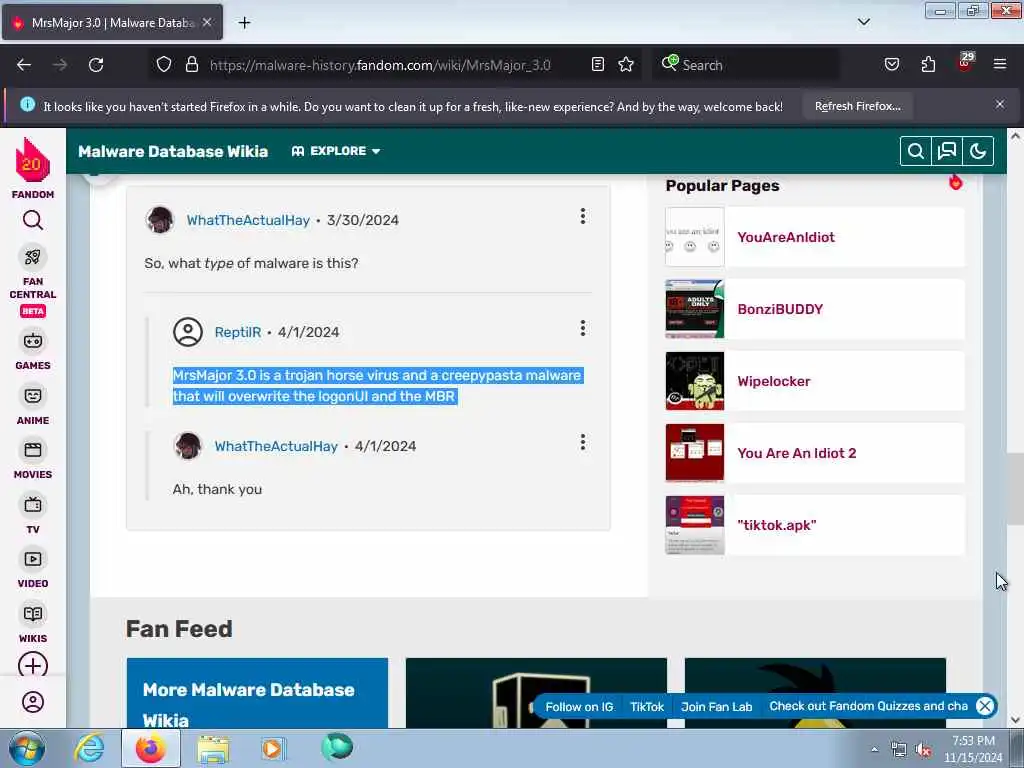Screen dimensions: 1024x768
Task: Select the MrsMajor 3.0 browser tab
Action: click(x=112, y=23)
